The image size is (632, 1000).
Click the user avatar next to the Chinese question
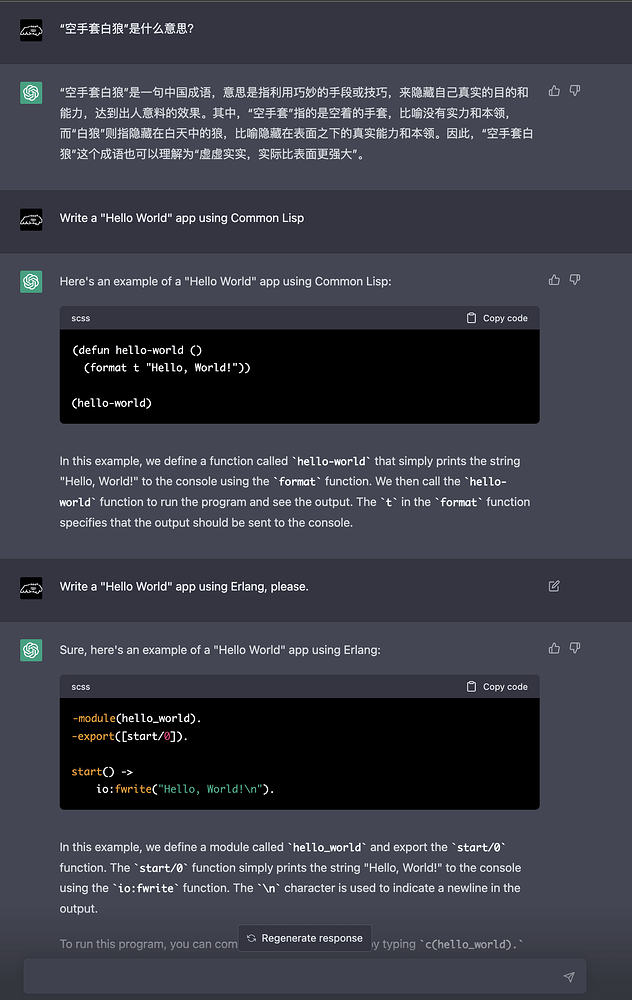point(31,31)
